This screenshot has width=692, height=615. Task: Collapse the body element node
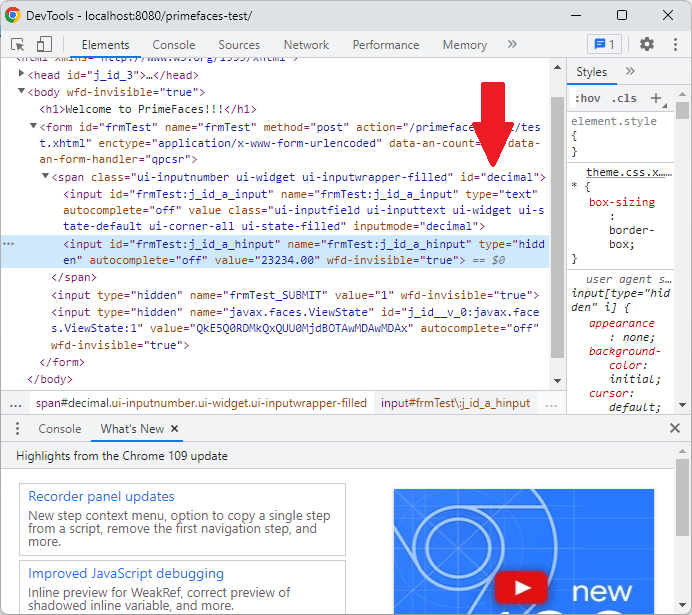(21, 91)
